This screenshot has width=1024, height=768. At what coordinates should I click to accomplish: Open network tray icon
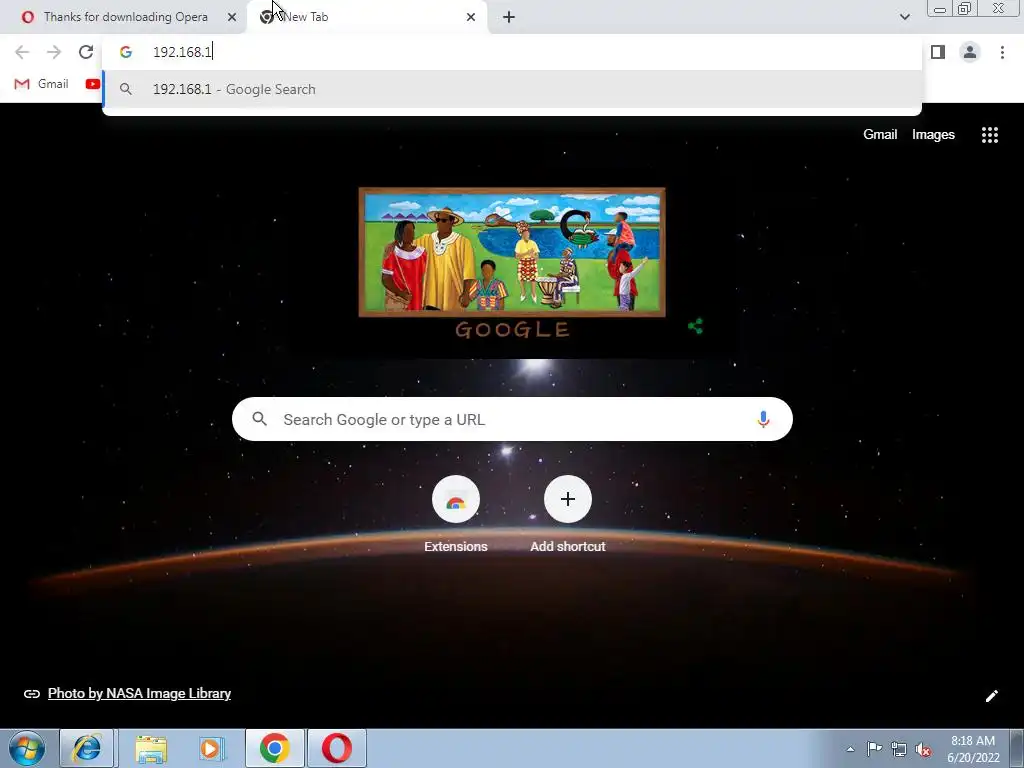click(x=899, y=749)
